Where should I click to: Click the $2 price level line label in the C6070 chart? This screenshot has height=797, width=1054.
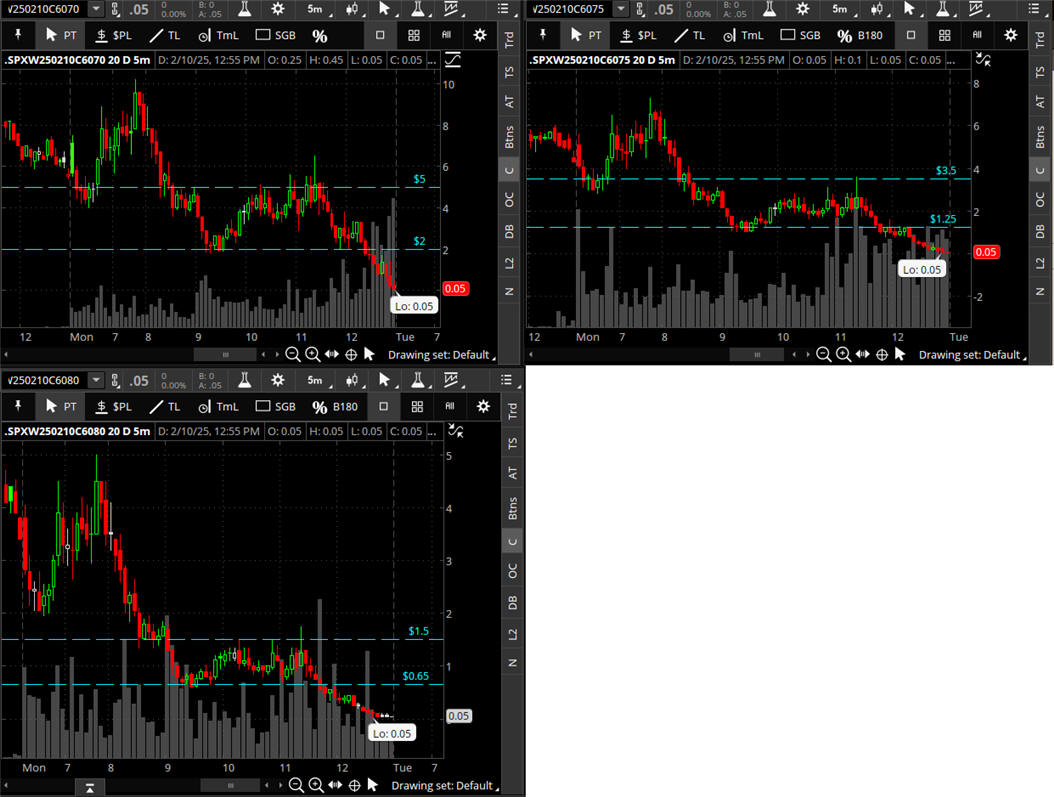click(419, 241)
